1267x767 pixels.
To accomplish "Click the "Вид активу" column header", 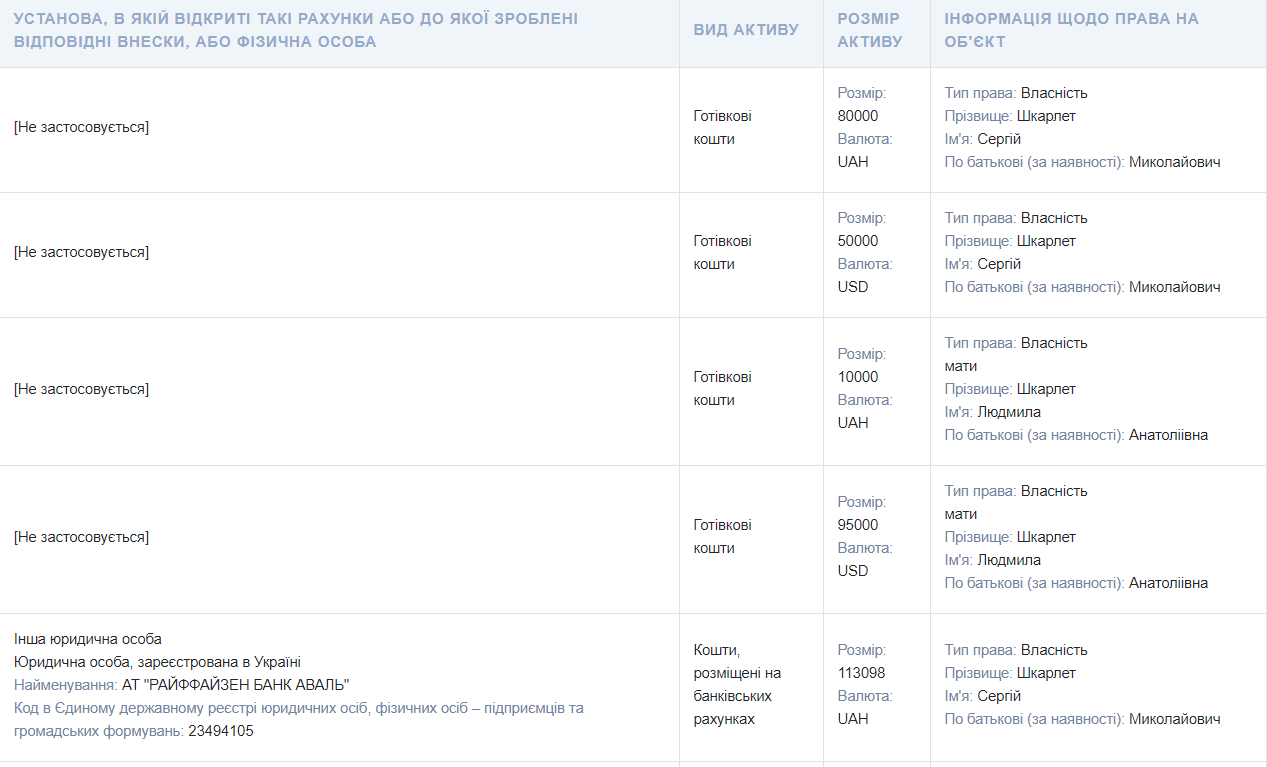I will pyautogui.click(x=746, y=30).
